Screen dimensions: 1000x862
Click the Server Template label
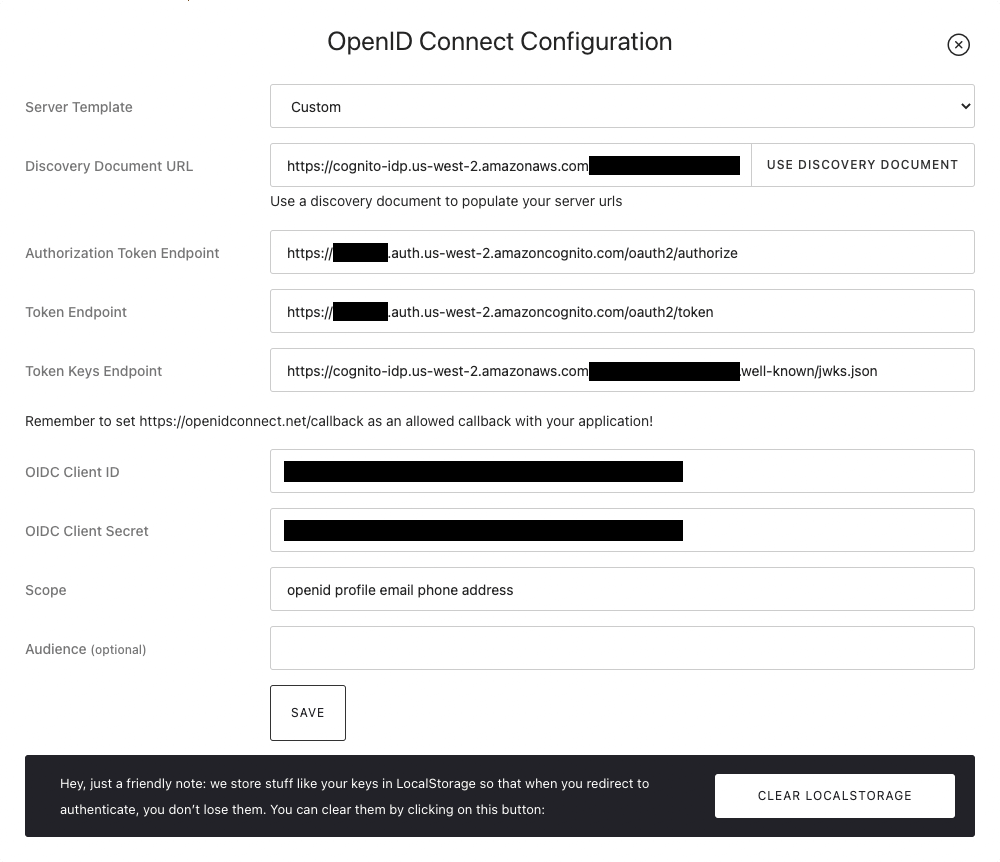pos(79,107)
